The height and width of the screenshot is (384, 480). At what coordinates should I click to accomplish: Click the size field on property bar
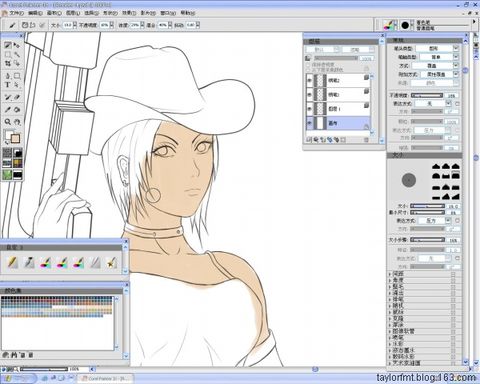pos(68,25)
